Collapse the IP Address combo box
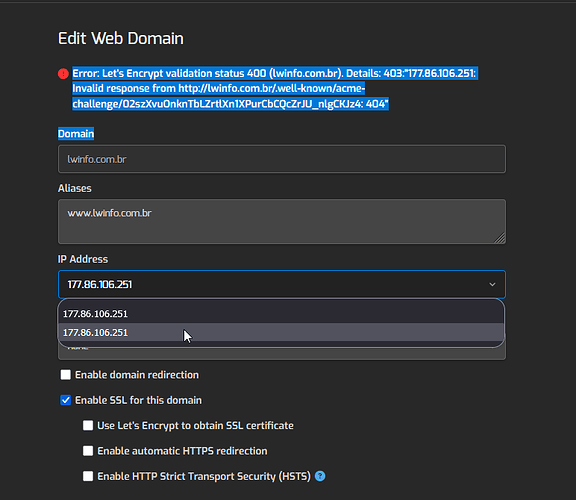576x500 pixels. pyautogui.click(x=282, y=284)
